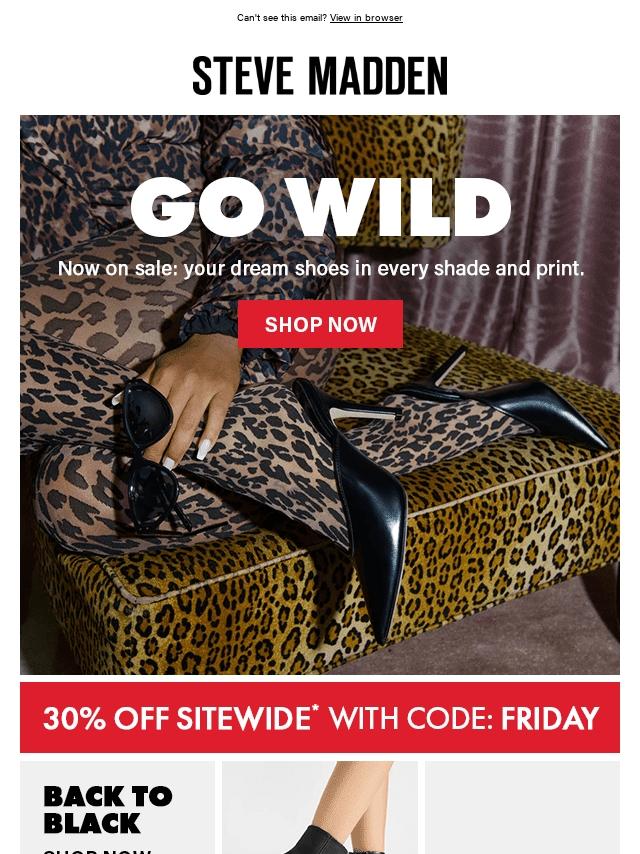The width and height of the screenshot is (640, 854).
Task: Click the Steve Madden logo
Action: (x=320, y=76)
